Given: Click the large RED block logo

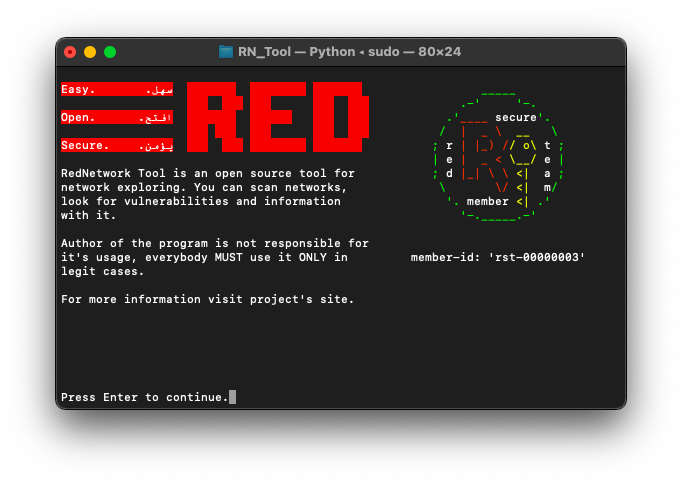Looking at the screenshot, I should (278, 117).
